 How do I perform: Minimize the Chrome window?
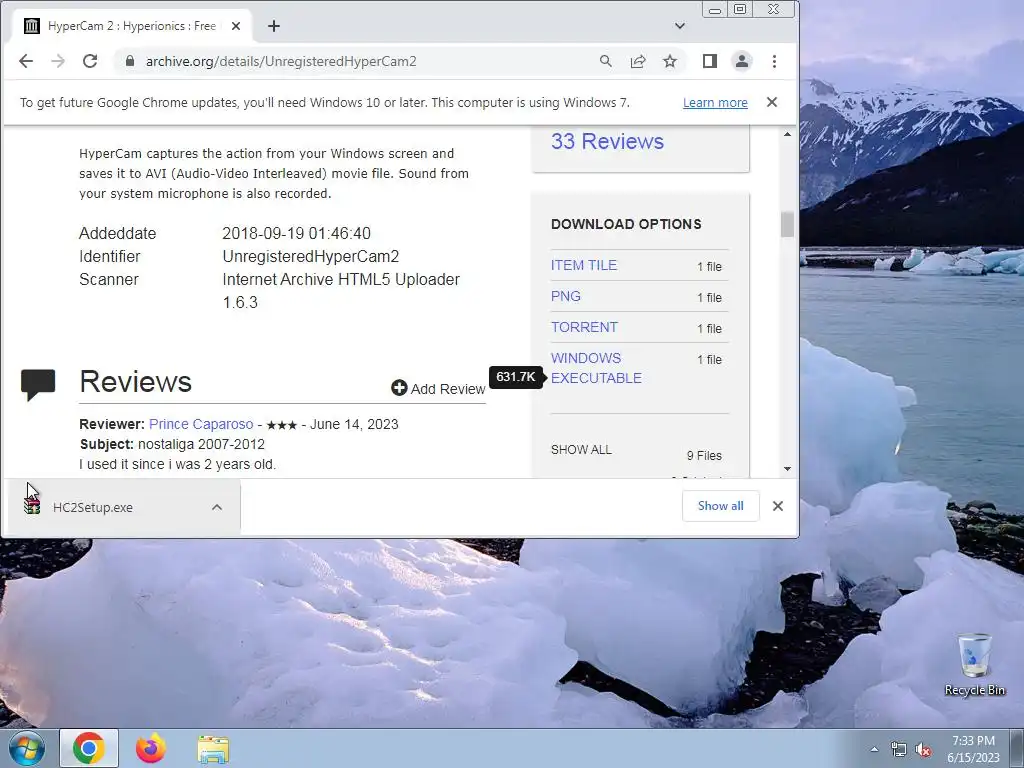tap(715, 10)
